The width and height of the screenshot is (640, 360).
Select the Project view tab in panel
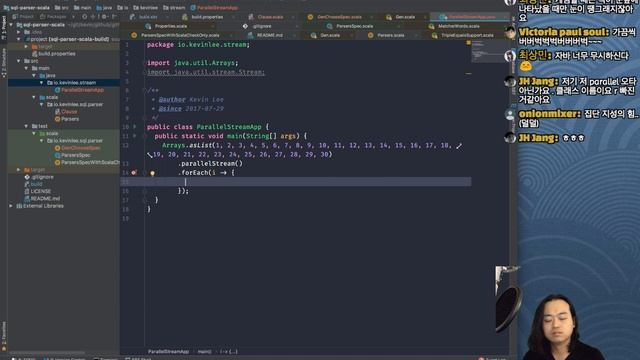[23, 17]
